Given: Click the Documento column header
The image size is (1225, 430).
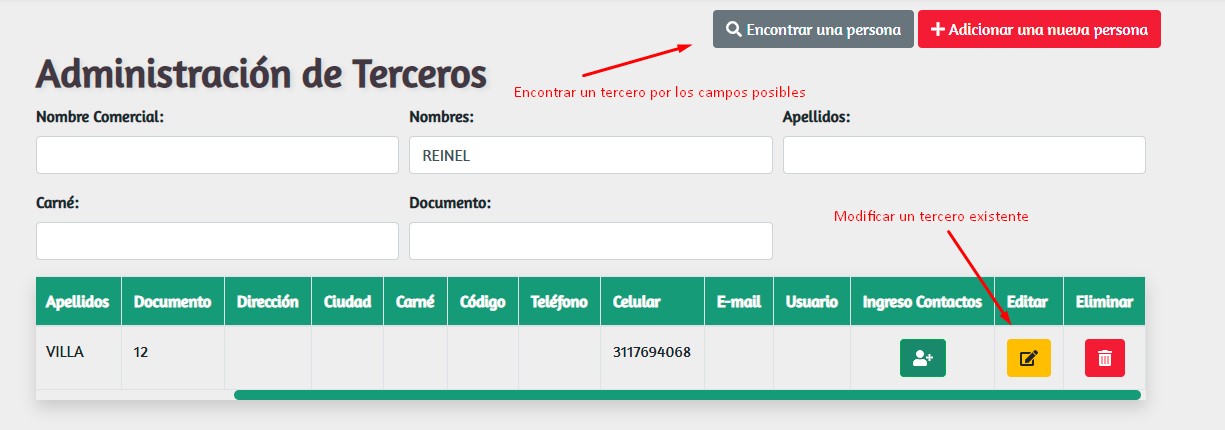Looking at the screenshot, I should (x=172, y=302).
